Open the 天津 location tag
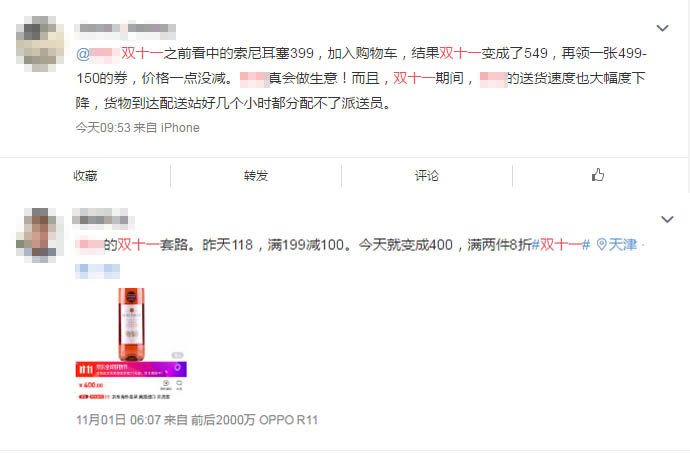The height and width of the screenshot is (453, 690). 622,244
